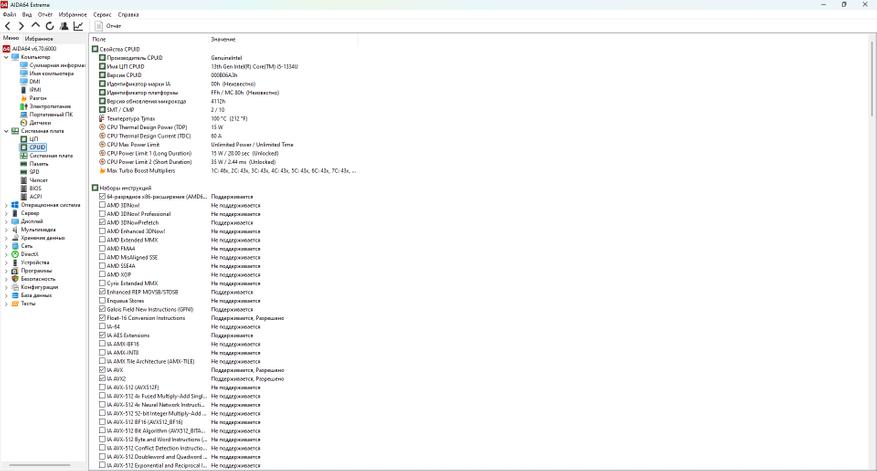
Task: Select the Безопасность shield icon
Action: [15, 279]
